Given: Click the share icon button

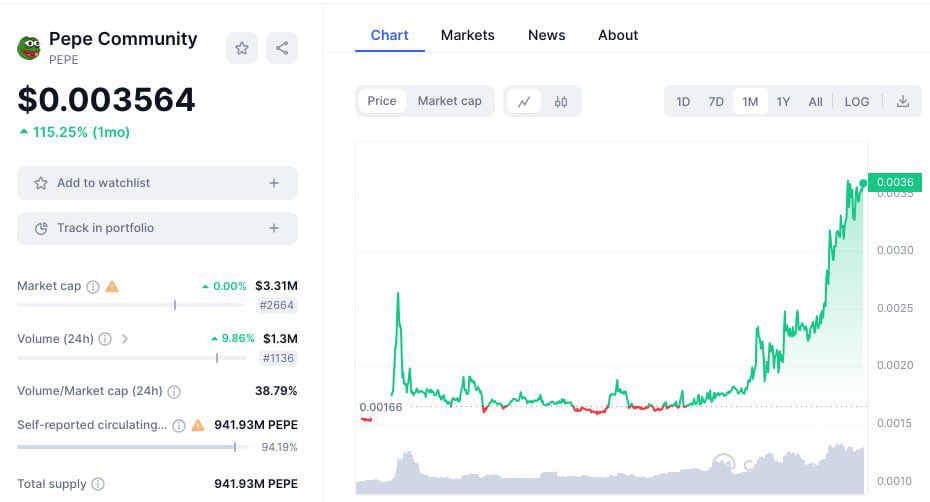Looking at the screenshot, I should pos(282,48).
